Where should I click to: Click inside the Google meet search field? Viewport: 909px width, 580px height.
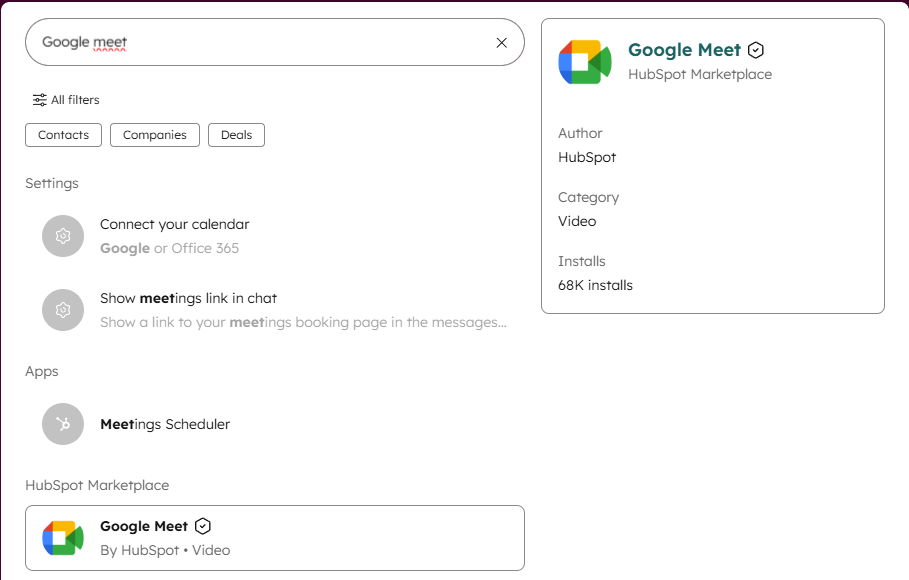pyautogui.click(x=260, y=42)
